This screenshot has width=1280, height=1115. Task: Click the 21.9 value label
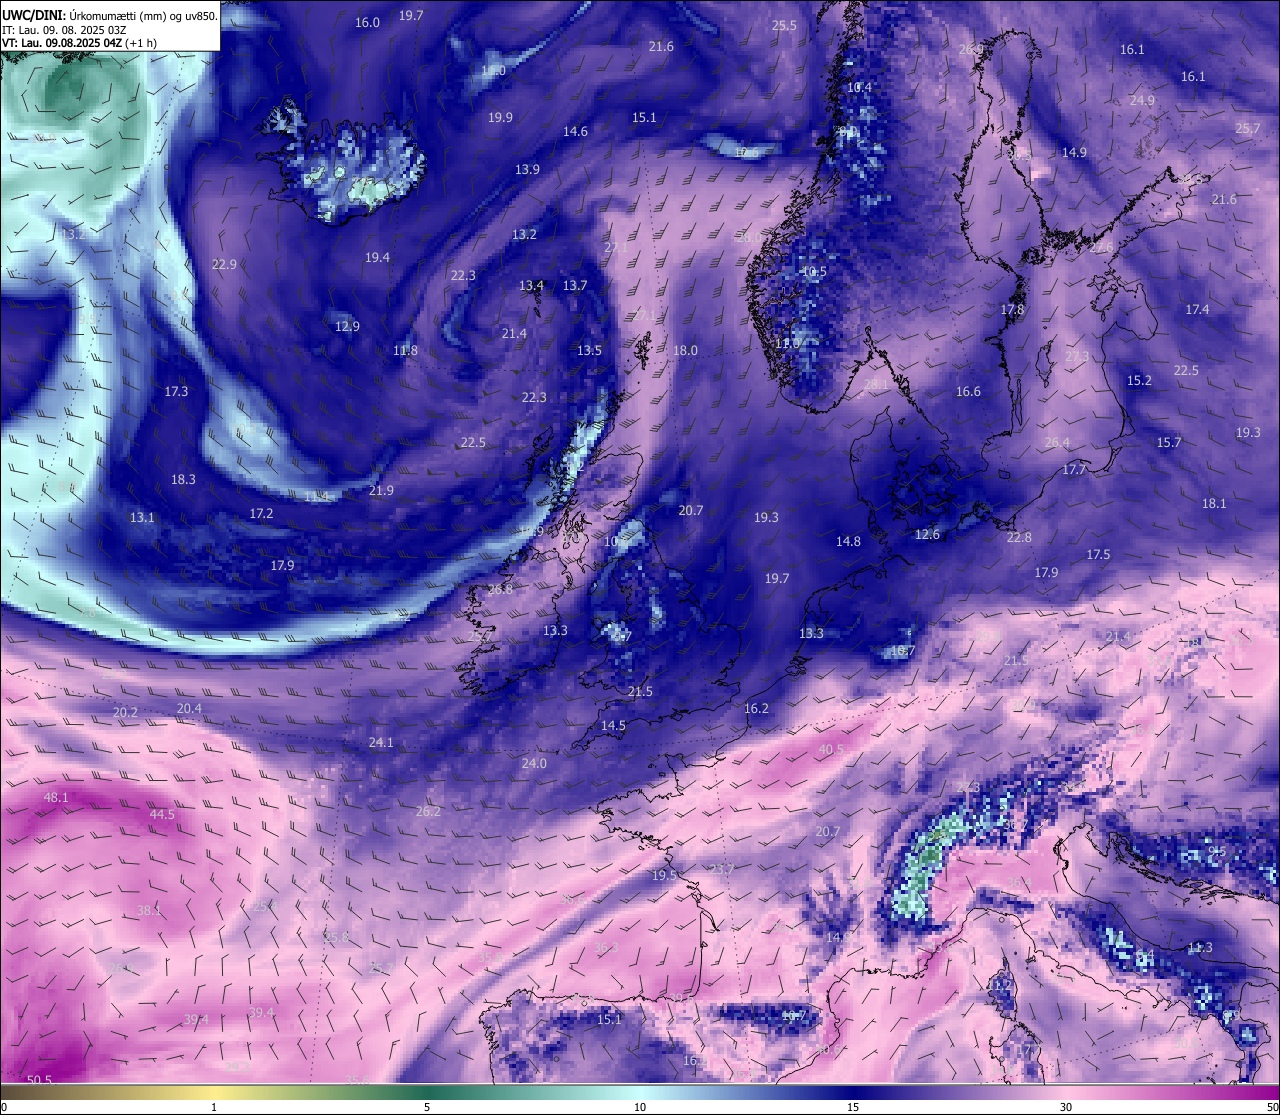click(x=381, y=491)
